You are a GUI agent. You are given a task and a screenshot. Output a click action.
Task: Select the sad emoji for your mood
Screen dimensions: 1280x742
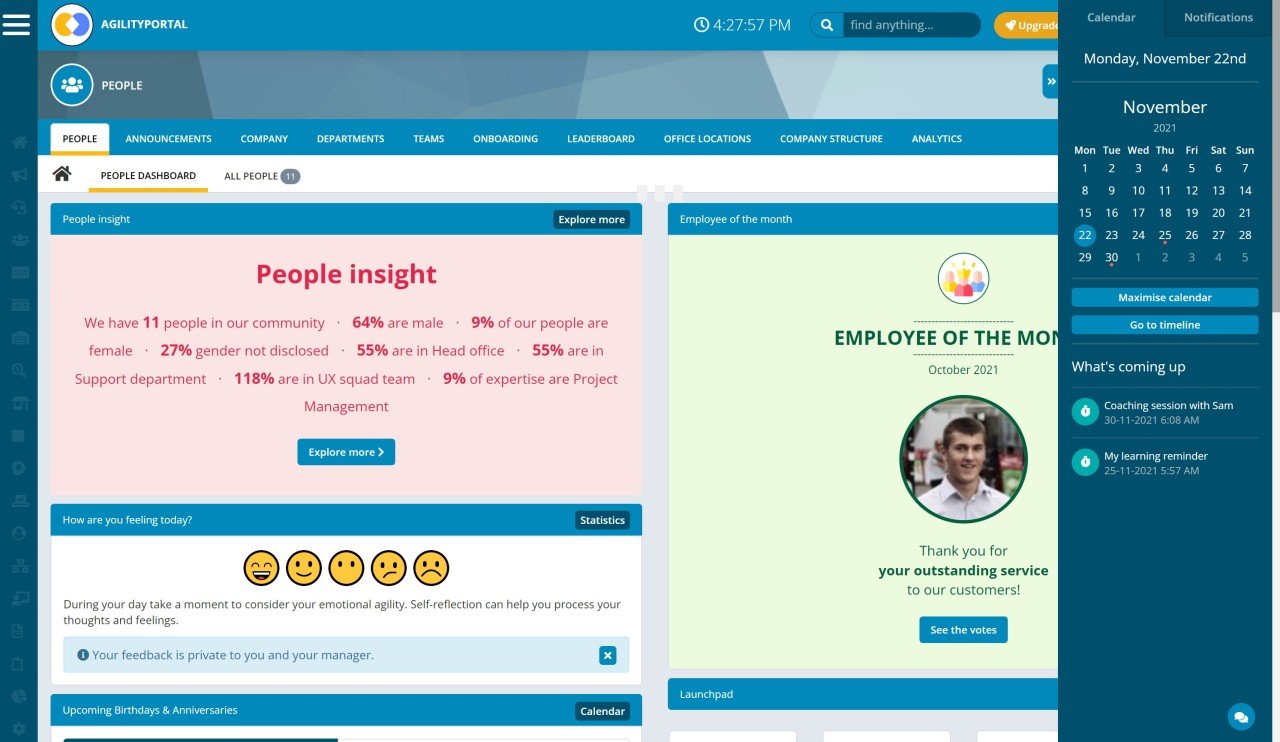point(432,568)
